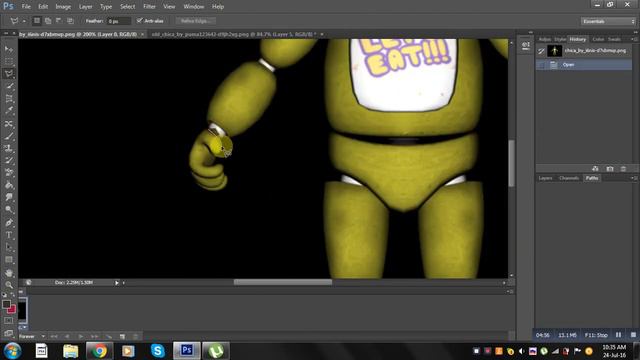The image size is (640, 360).
Task: Select the Move tool
Action: pos(9,49)
